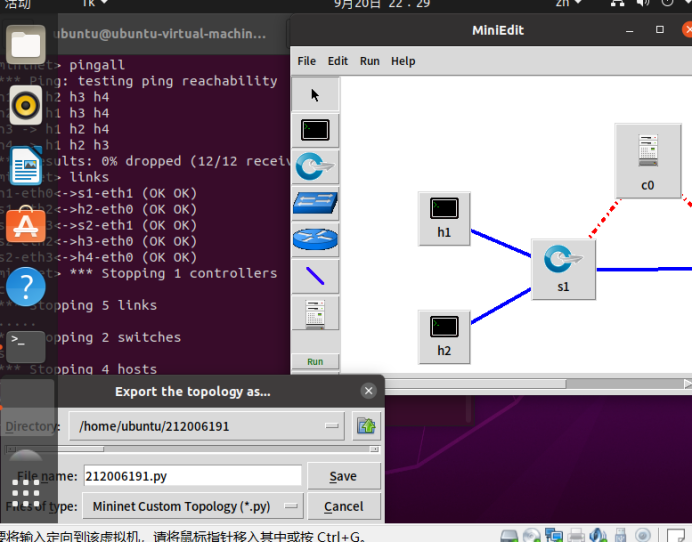Click the go up directory folder icon
This screenshot has width=692, height=542.
(366, 426)
